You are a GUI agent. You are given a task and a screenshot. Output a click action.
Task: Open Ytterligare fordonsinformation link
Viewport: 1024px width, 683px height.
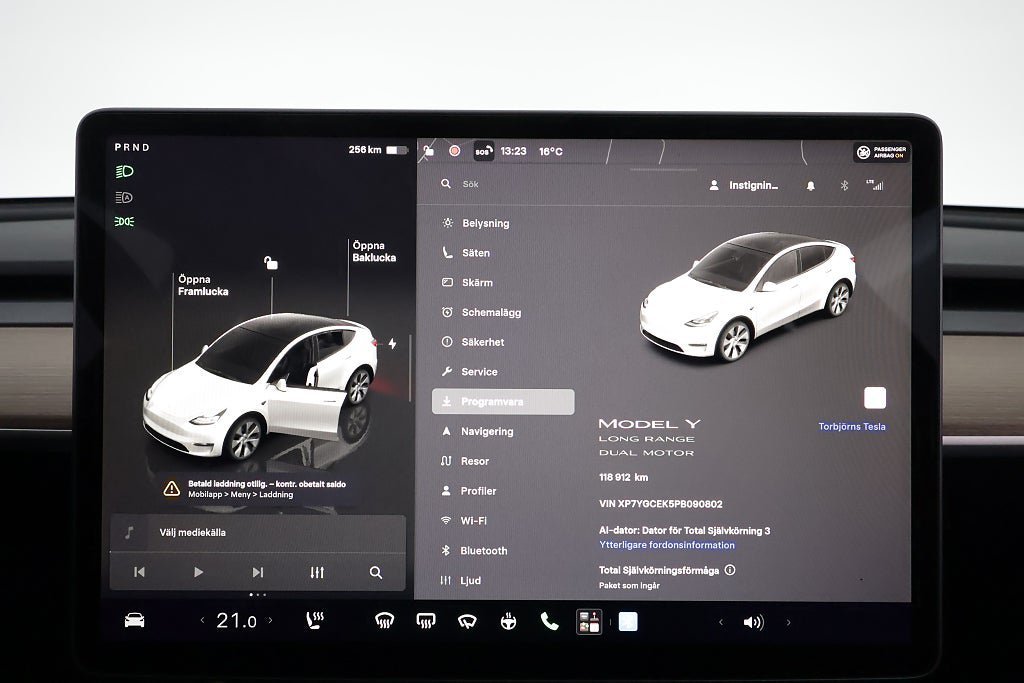(x=667, y=545)
